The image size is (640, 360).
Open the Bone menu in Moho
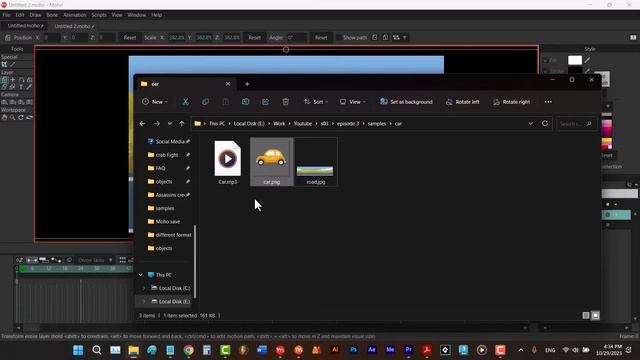click(x=52, y=15)
